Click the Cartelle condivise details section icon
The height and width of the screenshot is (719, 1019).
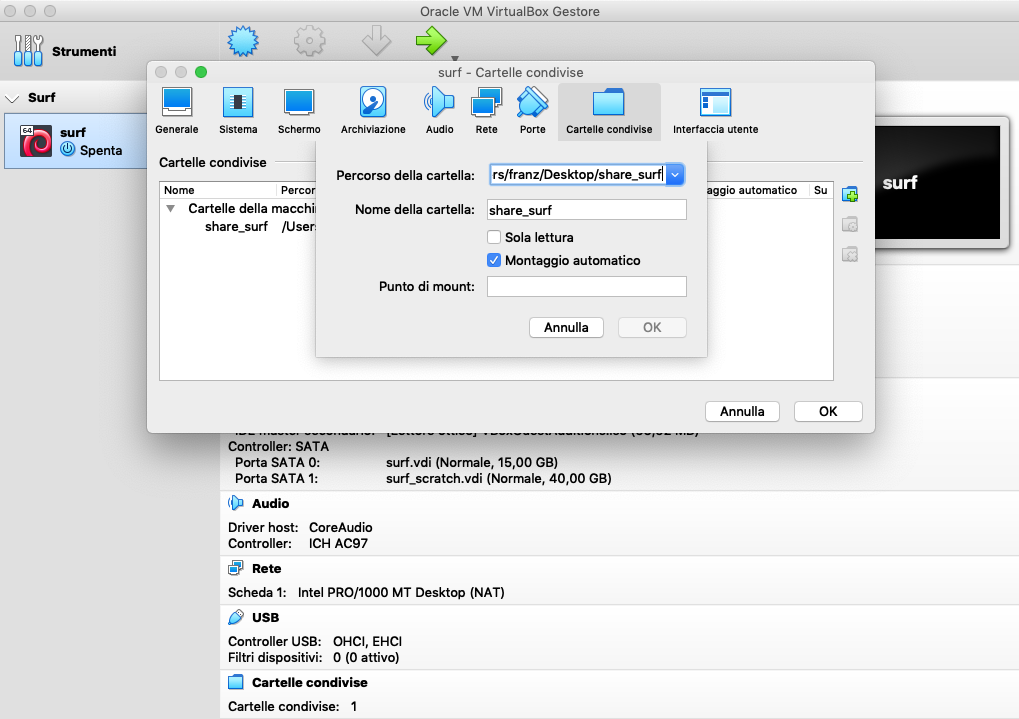235,682
